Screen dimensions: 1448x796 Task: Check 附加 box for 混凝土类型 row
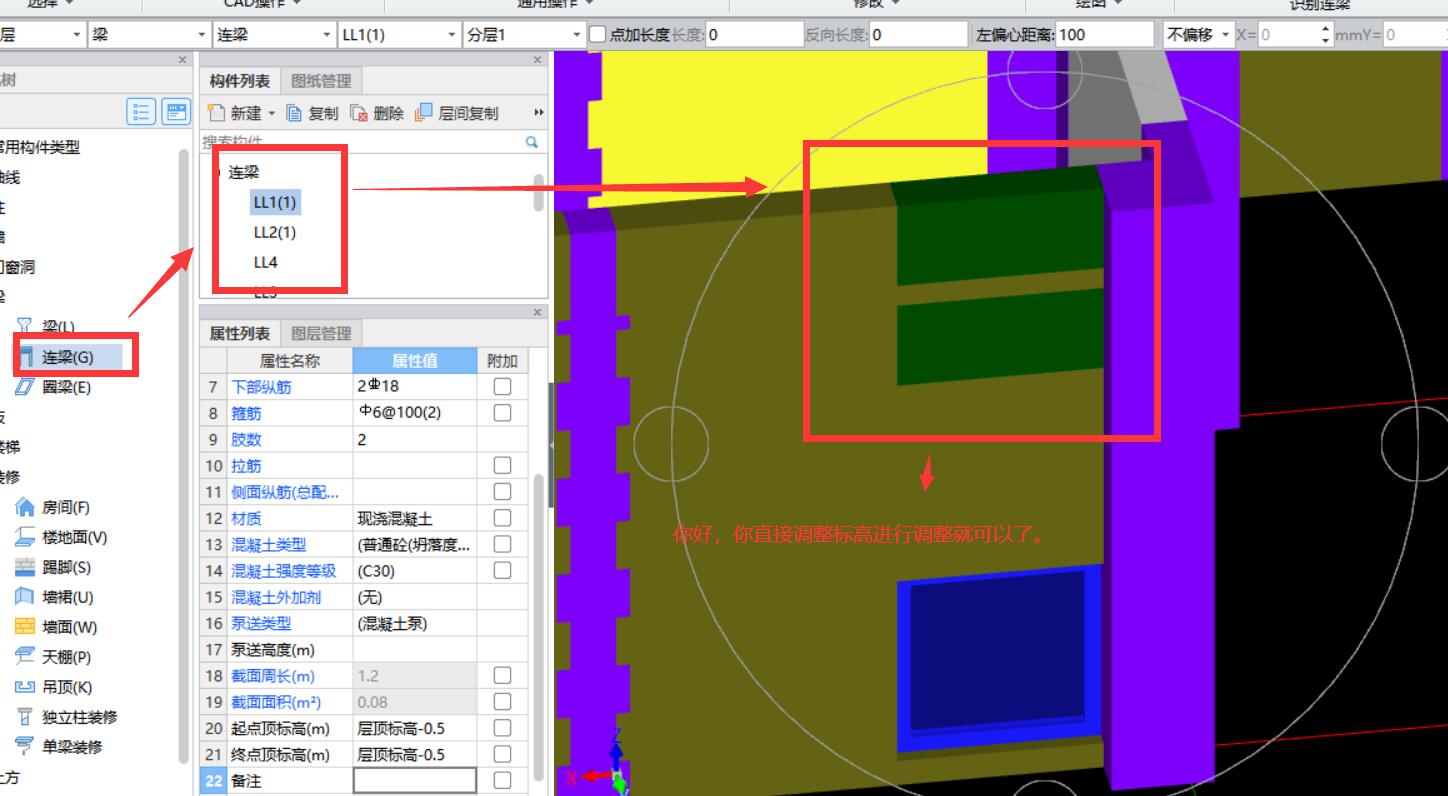pos(502,544)
